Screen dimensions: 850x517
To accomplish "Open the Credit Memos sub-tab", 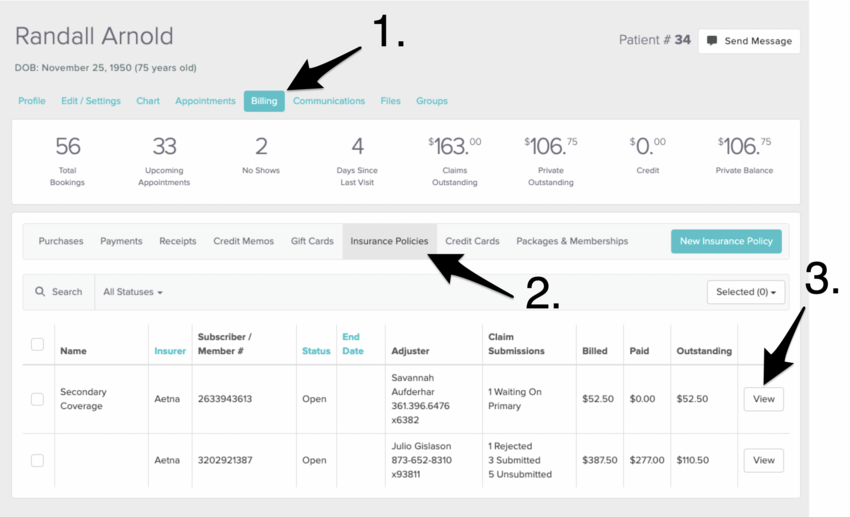I will click(243, 241).
